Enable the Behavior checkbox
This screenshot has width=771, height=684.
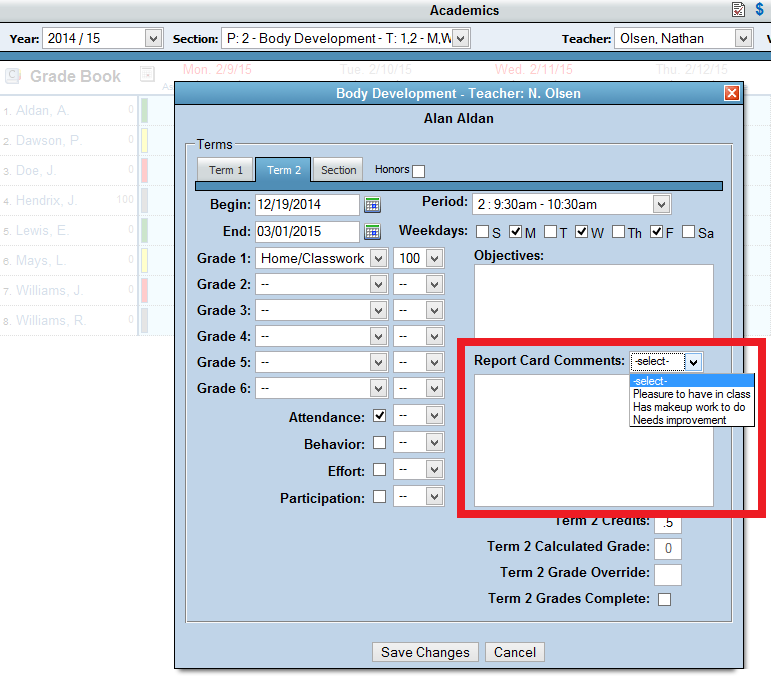(x=379, y=443)
